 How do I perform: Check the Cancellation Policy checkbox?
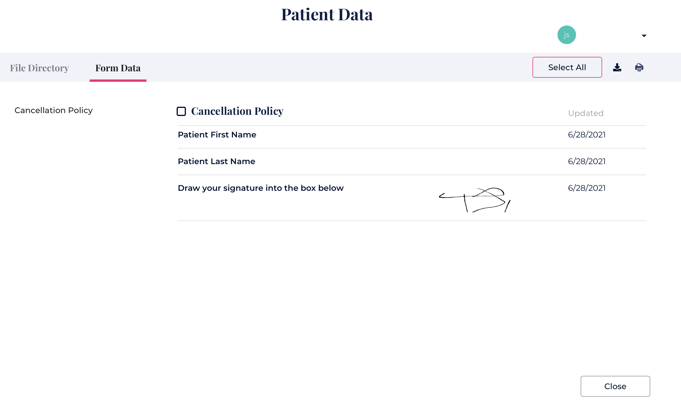point(181,111)
